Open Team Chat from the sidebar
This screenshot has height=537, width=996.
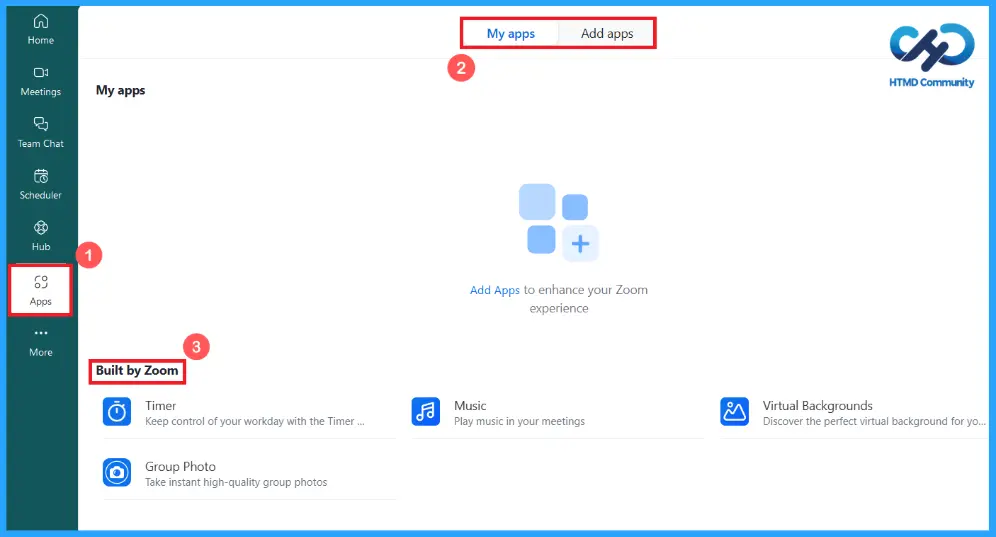[41, 133]
